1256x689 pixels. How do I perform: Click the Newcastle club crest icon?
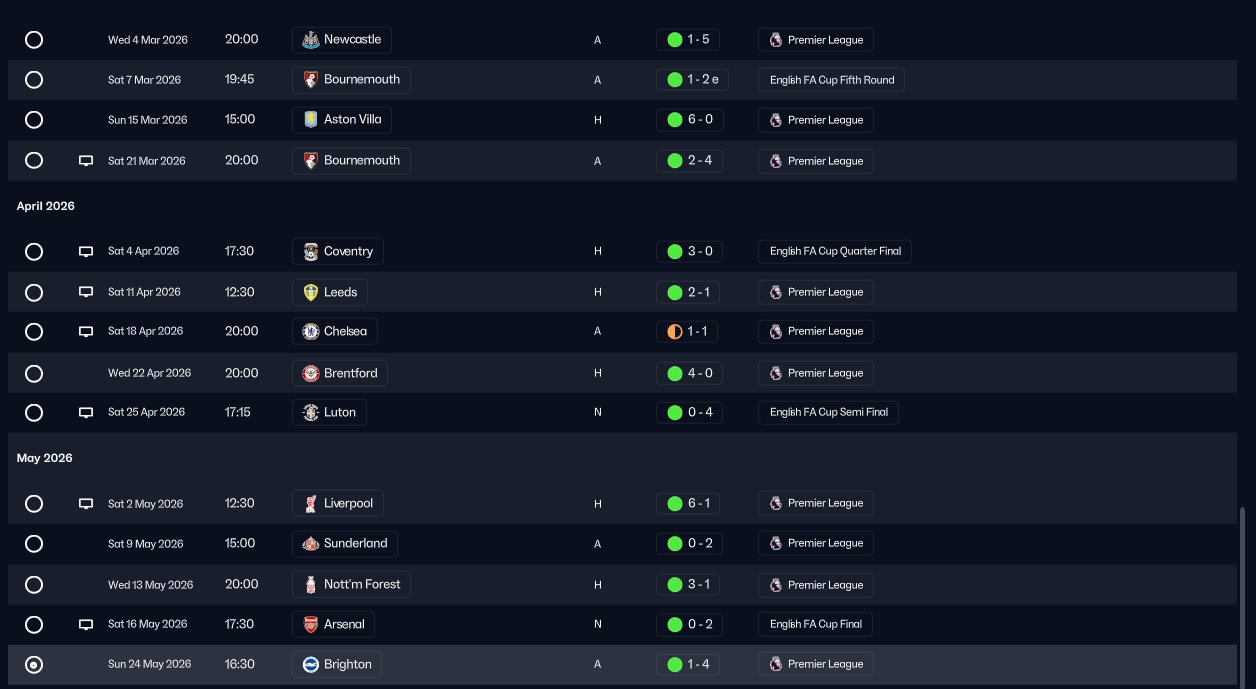[x=310, y=40]
